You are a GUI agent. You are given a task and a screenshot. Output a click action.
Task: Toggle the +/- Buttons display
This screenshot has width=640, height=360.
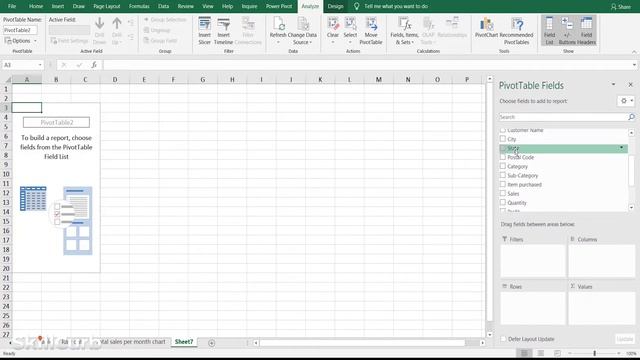tap(567, 30)
